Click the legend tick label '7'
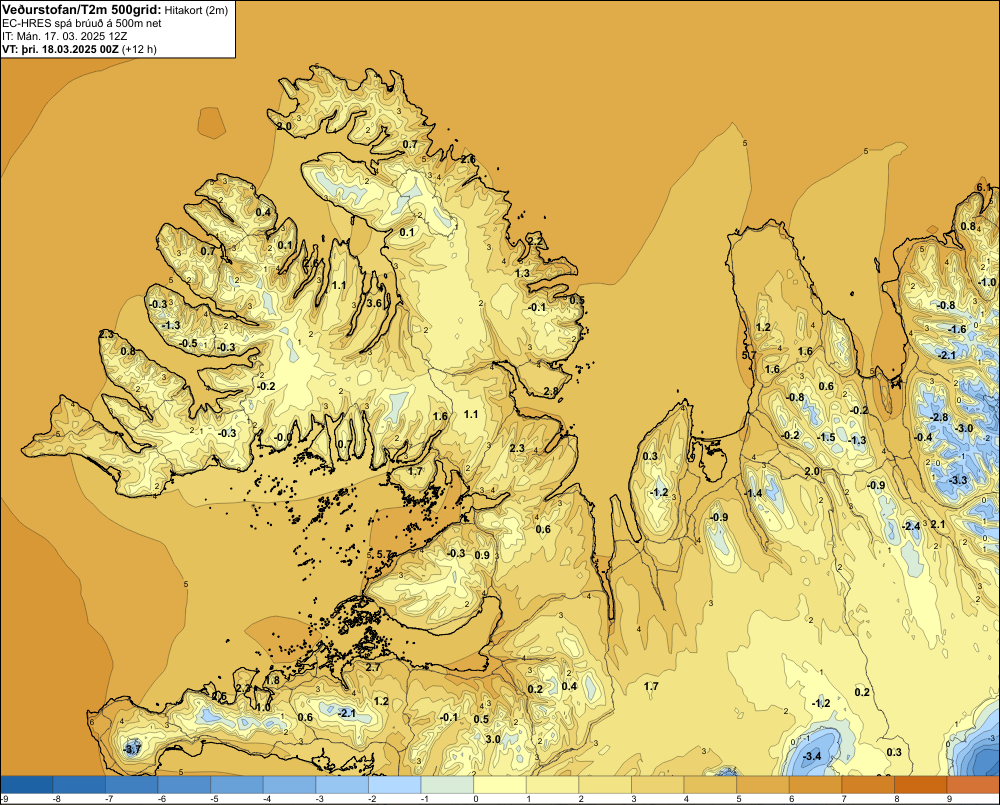The image size is (1000, 805). click(844, 799)
